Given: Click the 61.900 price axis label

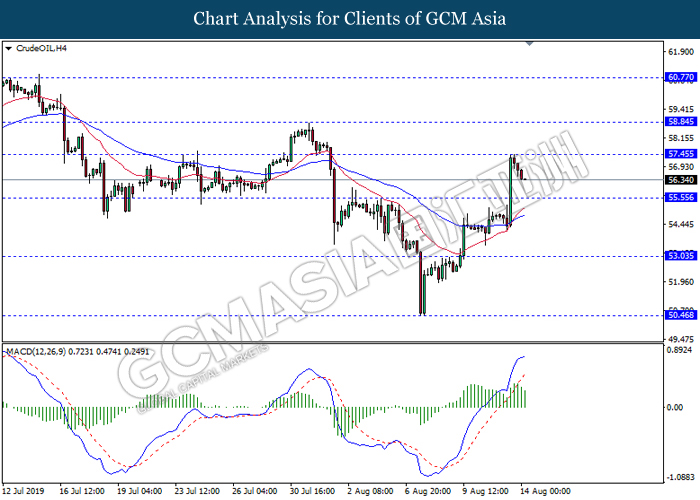Looking at the screenshot, I should pyautogui.click(x=678, y=51).
